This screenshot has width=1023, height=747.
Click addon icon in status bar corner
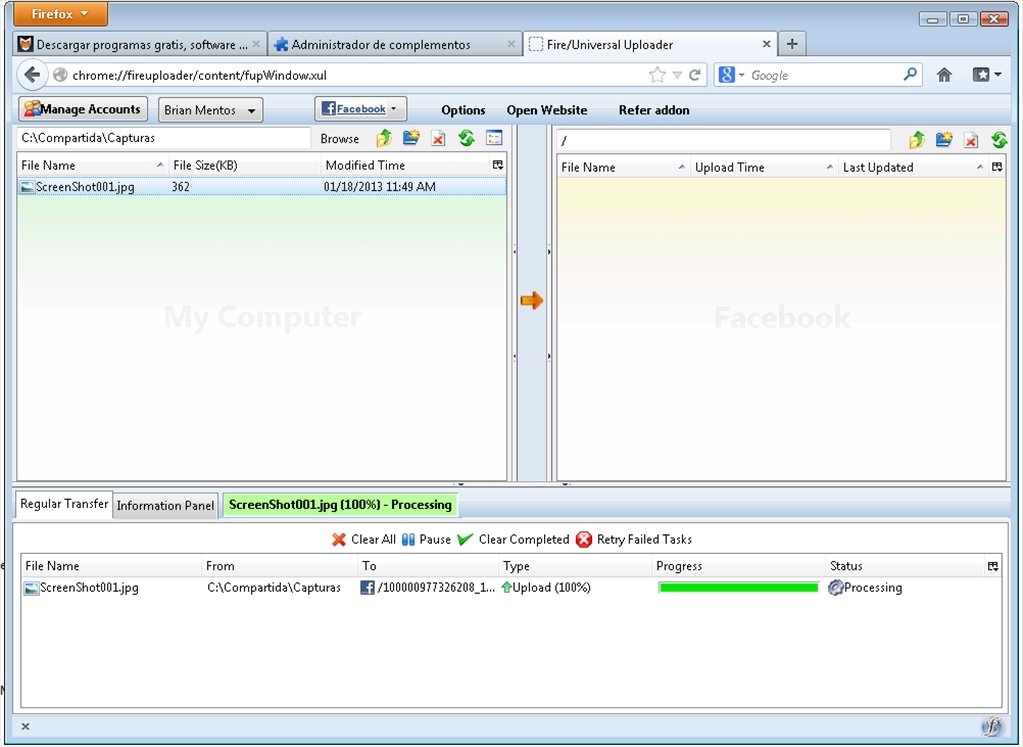pos(992,727)
